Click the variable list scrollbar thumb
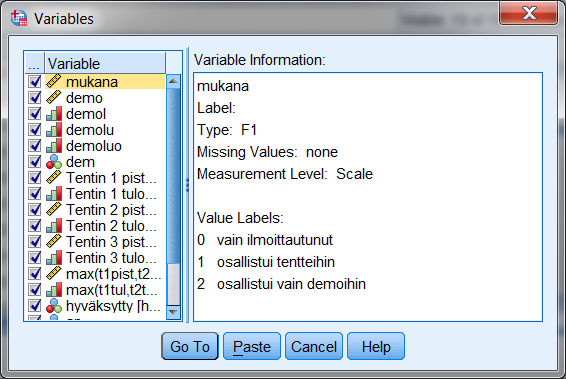 pos(173,176)
